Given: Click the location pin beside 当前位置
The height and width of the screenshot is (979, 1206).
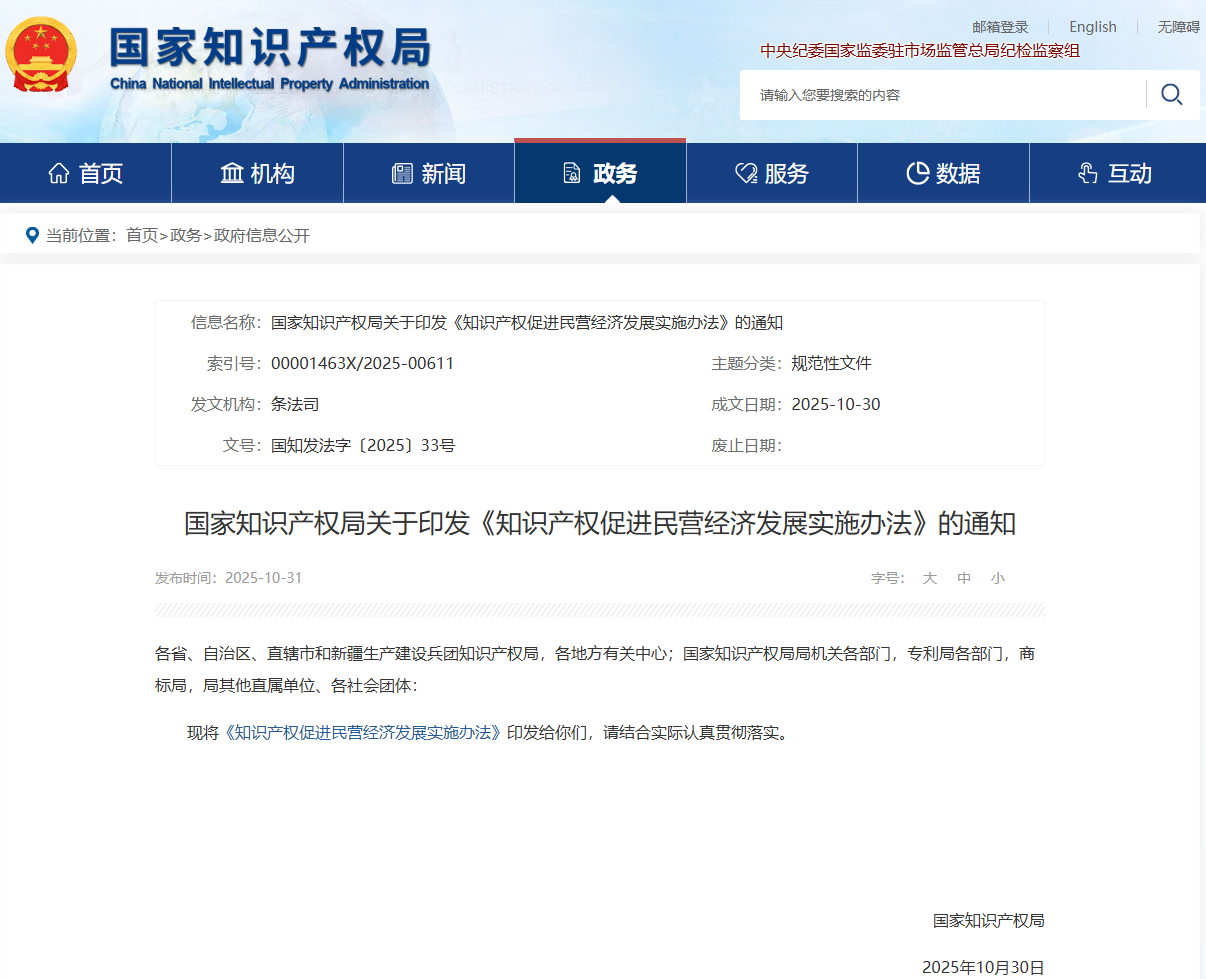Looking at the screenshot, I should 33,235.
